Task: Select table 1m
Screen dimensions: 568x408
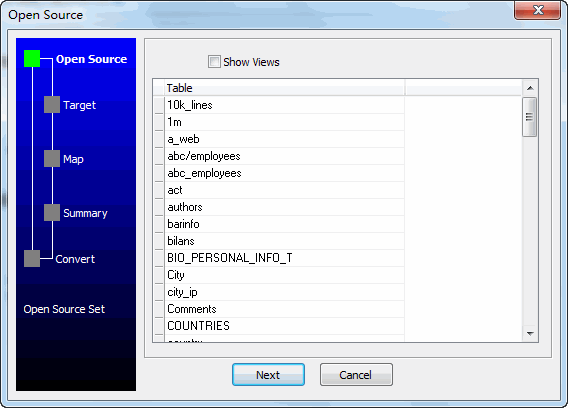Action: [x=284, y=122]
